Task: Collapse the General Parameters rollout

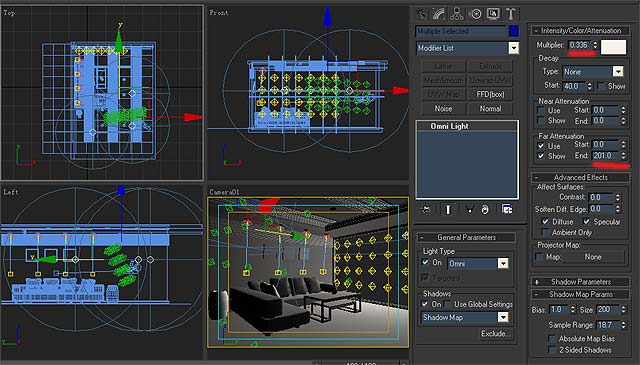Action: click(x=466, y=237)
